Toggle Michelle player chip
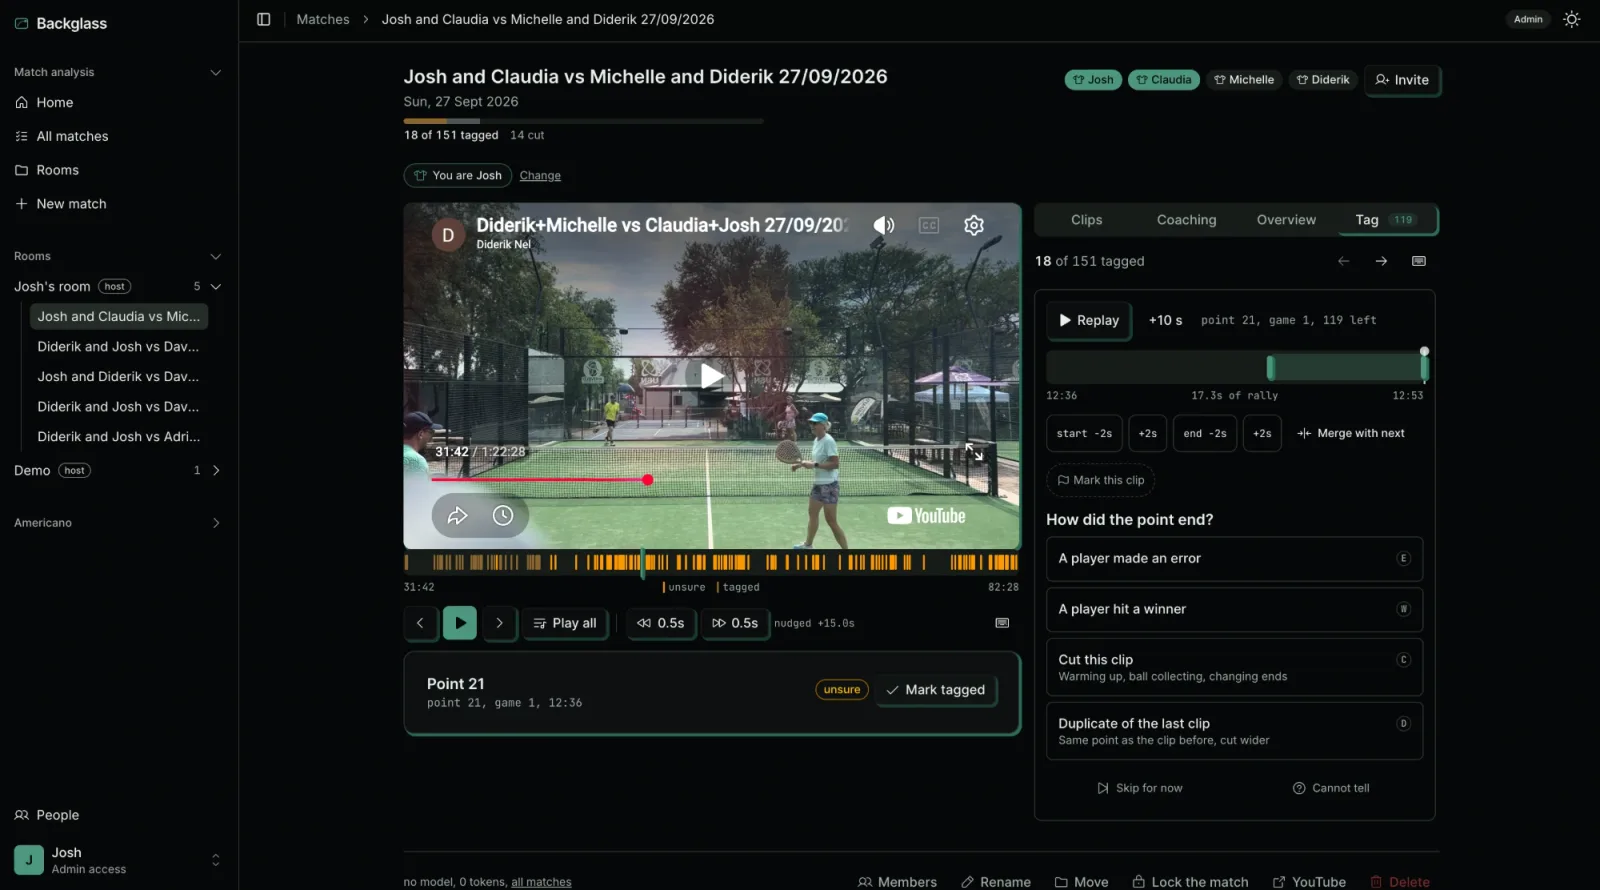The width and height of the screenshot is (1600, 890). 1244,80
